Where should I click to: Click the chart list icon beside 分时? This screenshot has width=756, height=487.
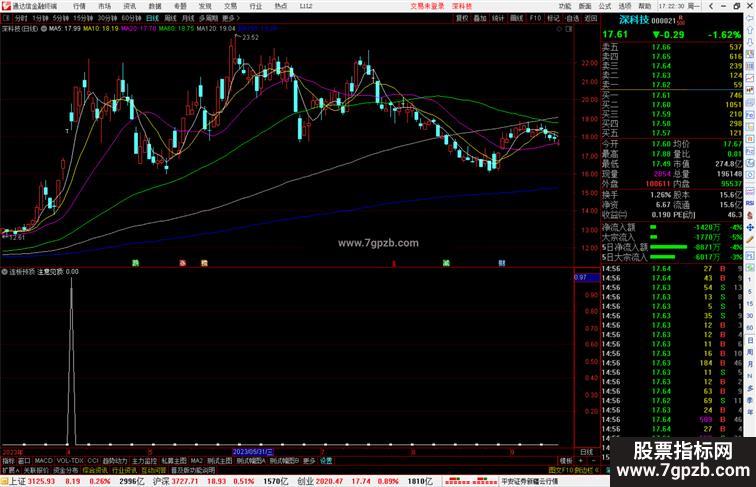click(x=6, y=18)
